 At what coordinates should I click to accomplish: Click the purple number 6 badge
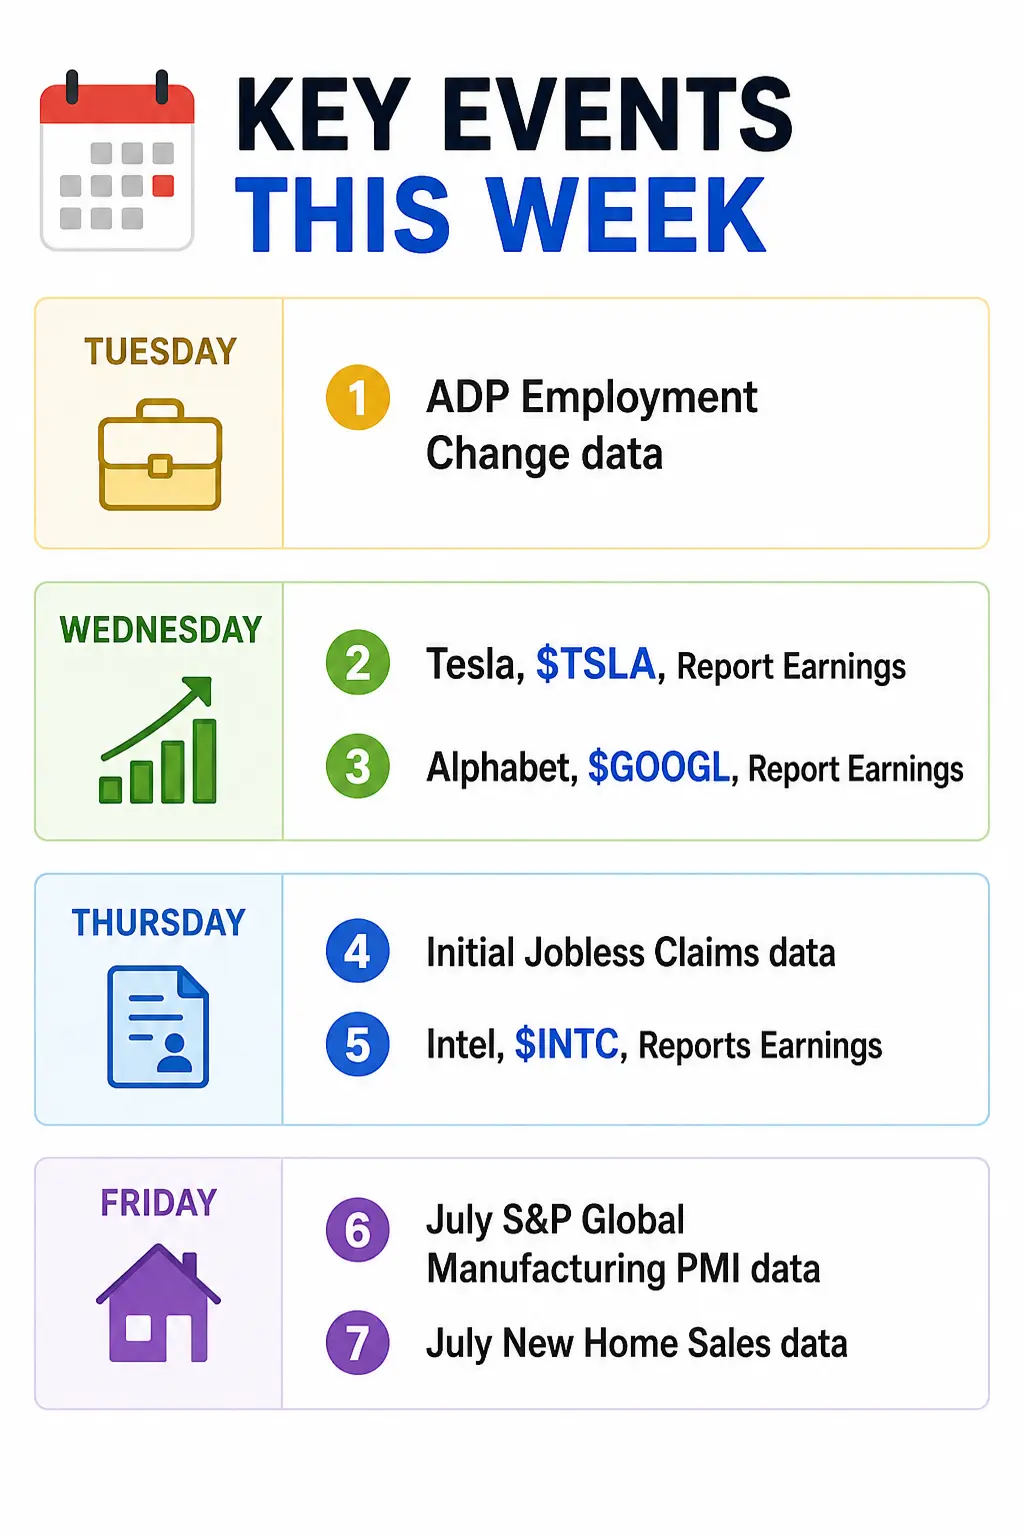pyautogui.click(x=358, y=1230)
